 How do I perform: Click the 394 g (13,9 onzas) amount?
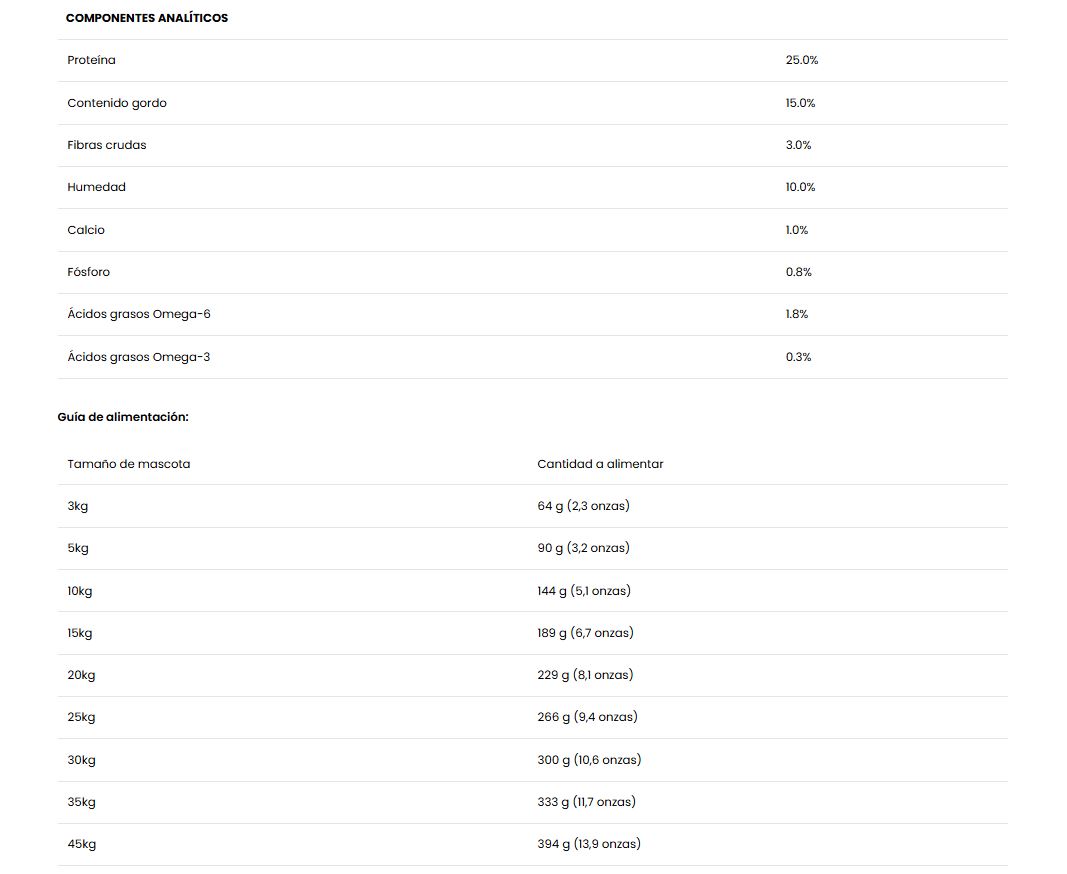point(589,844)
